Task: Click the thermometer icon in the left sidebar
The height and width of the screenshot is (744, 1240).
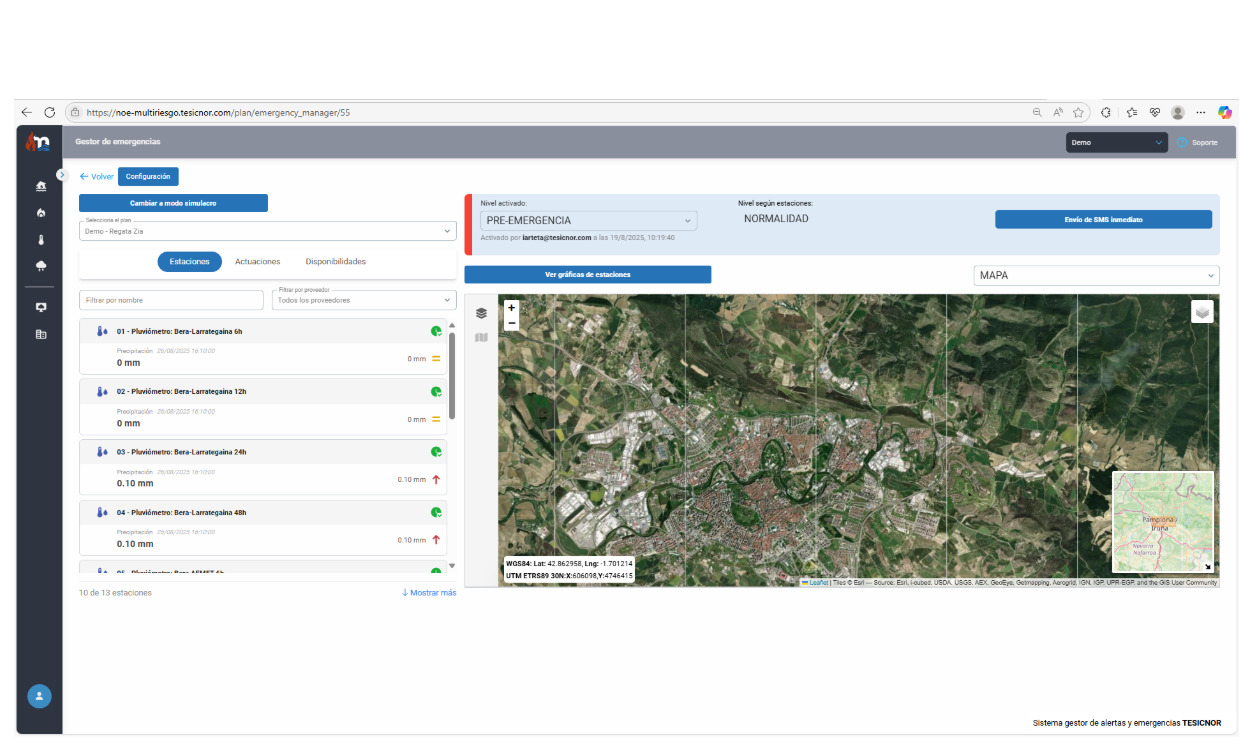Action: [x=41, y=239]
